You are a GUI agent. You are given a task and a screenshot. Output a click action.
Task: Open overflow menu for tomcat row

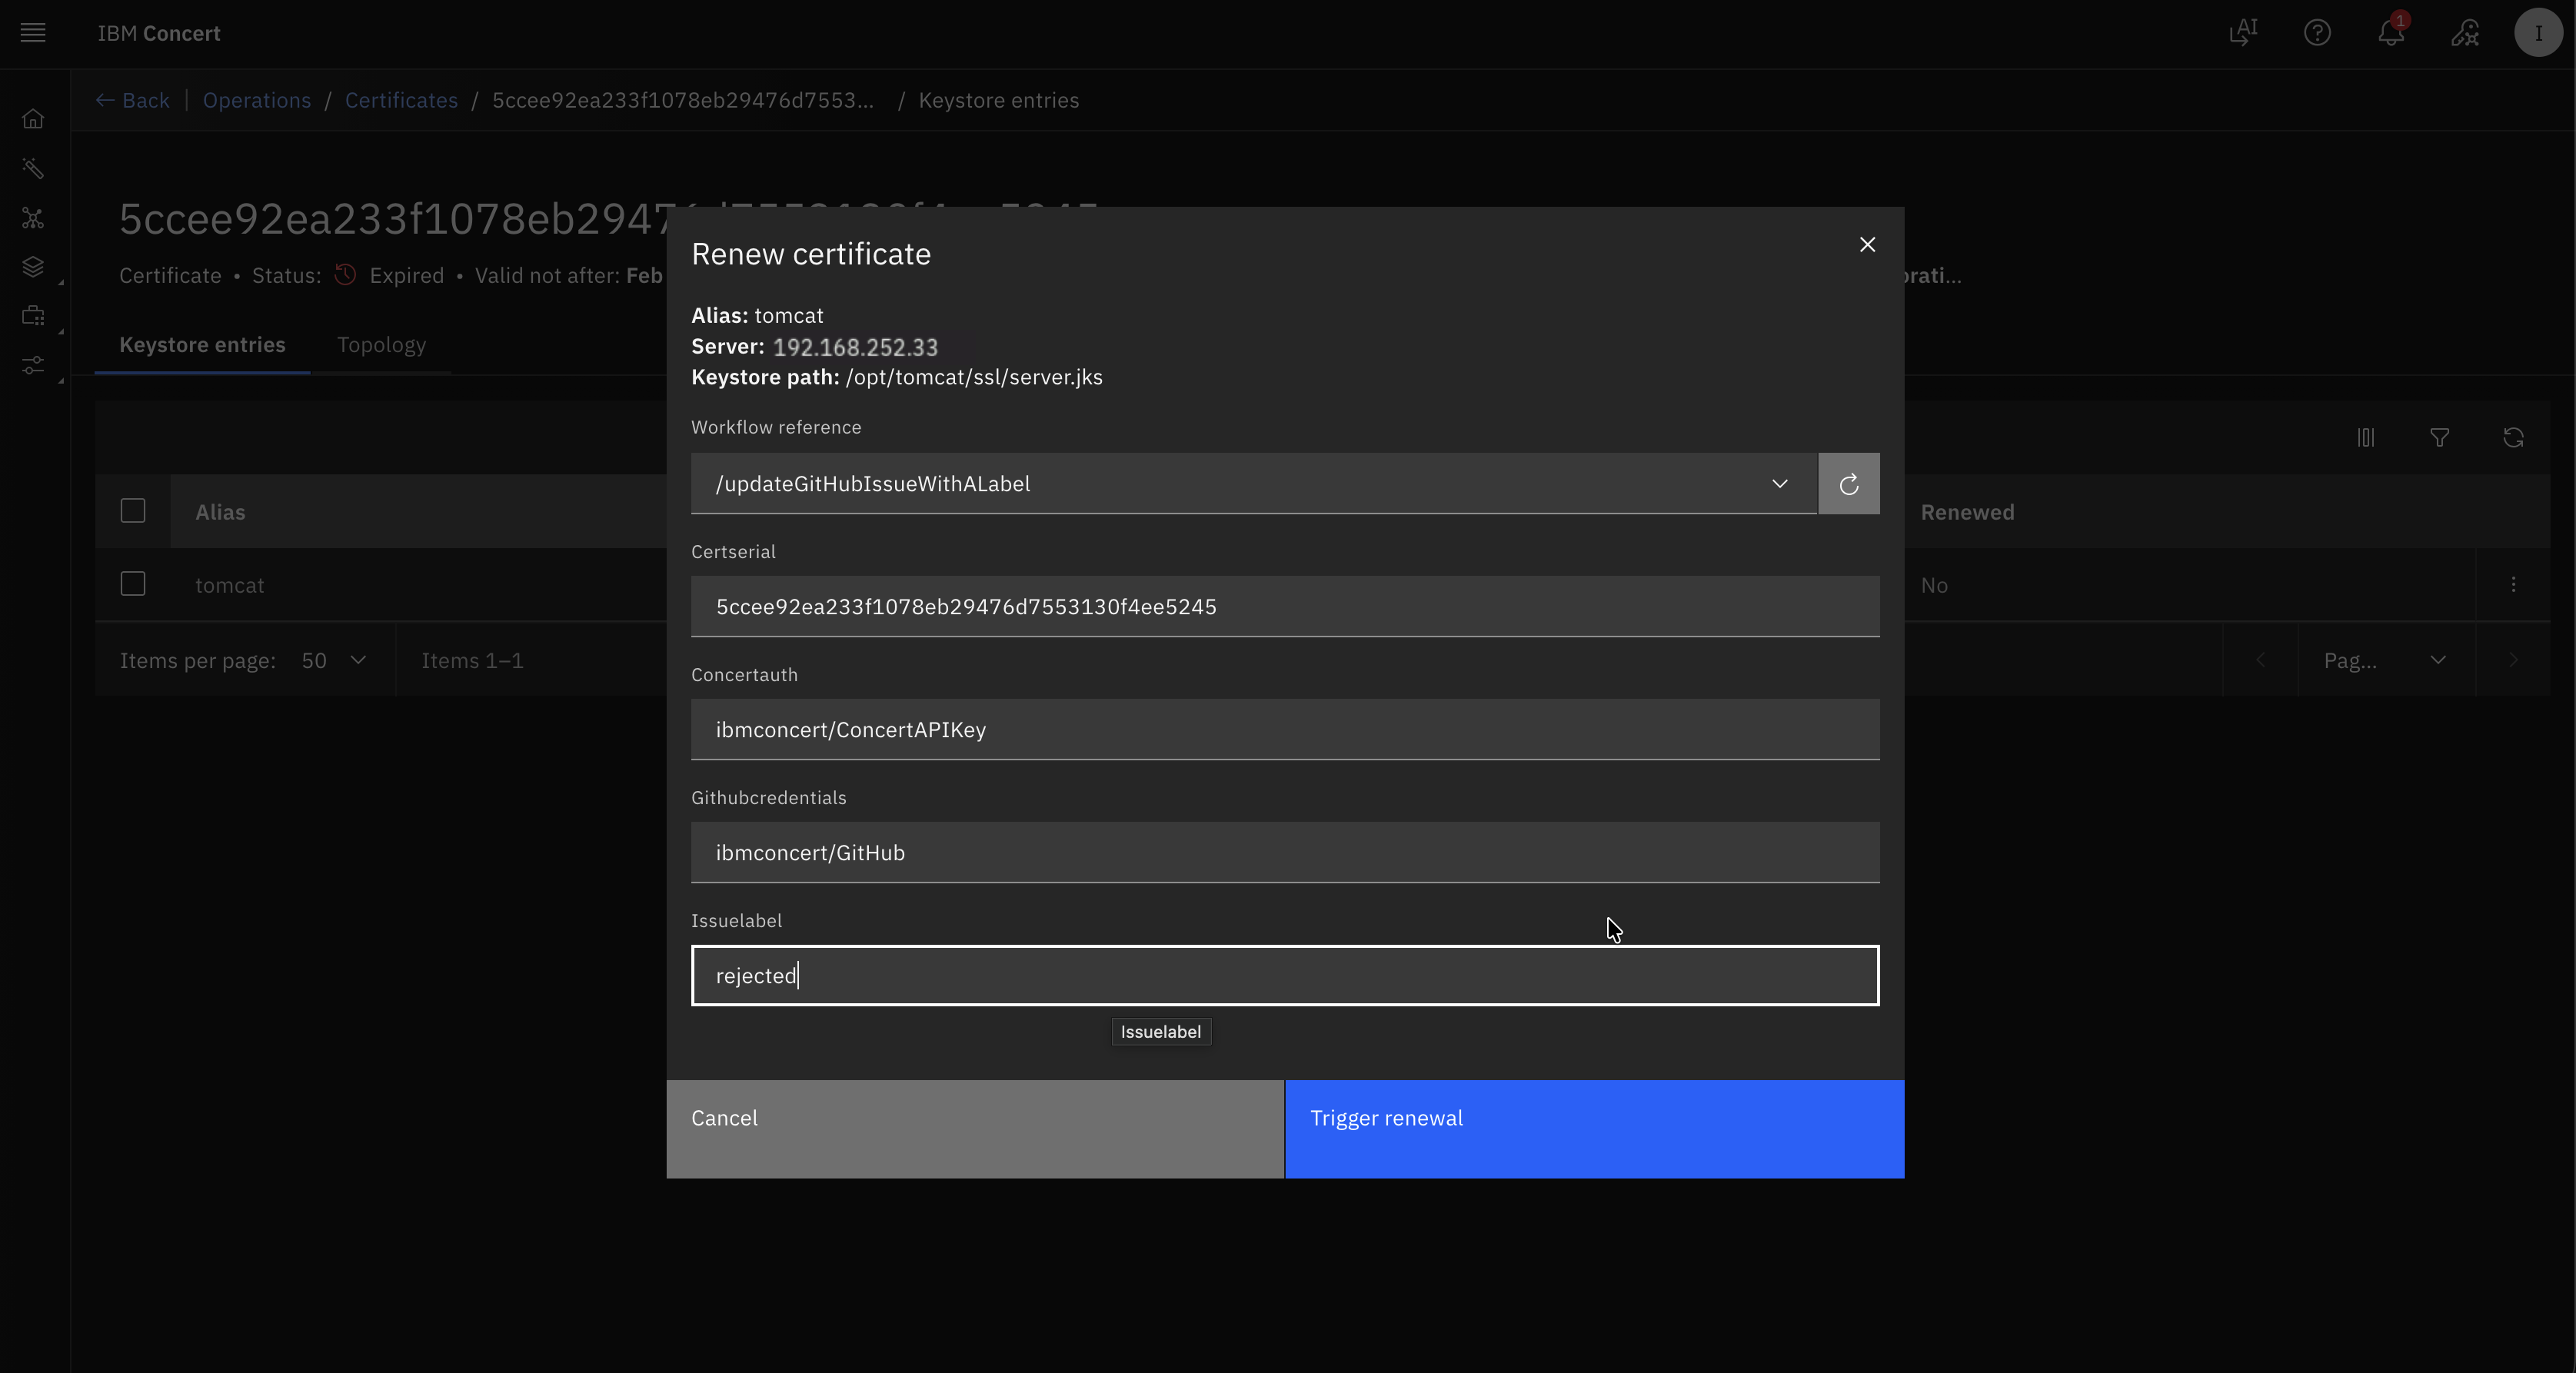click(2513, 585)
